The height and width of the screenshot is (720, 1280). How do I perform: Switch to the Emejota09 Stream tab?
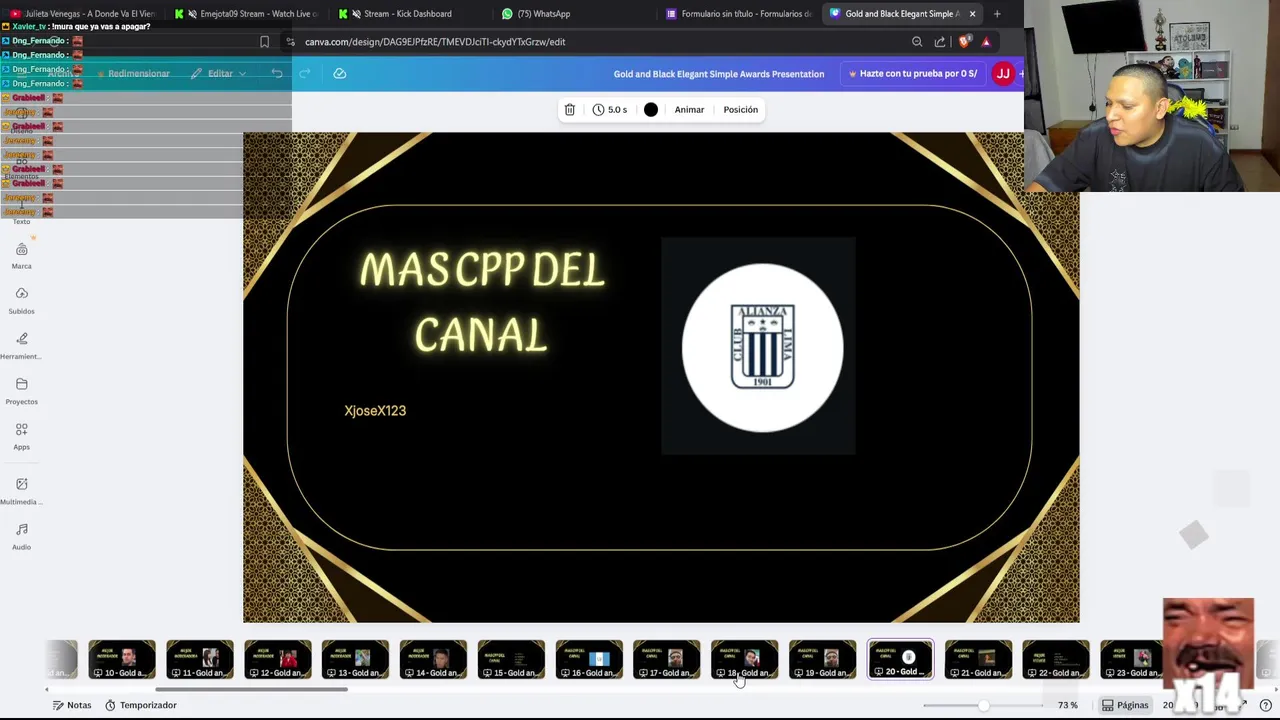tap(245, 14)
